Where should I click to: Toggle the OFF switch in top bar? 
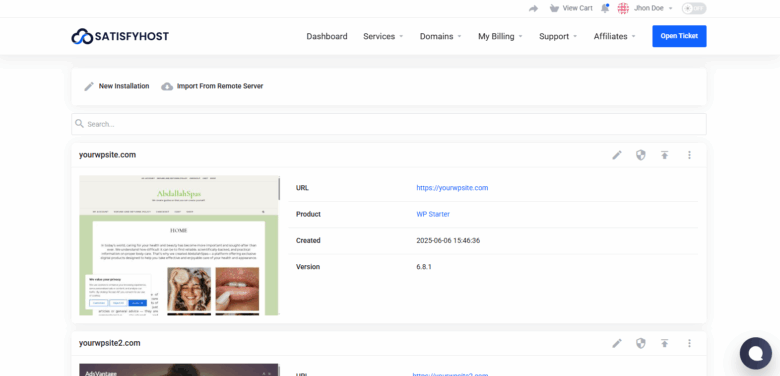(x=694, y=8)
